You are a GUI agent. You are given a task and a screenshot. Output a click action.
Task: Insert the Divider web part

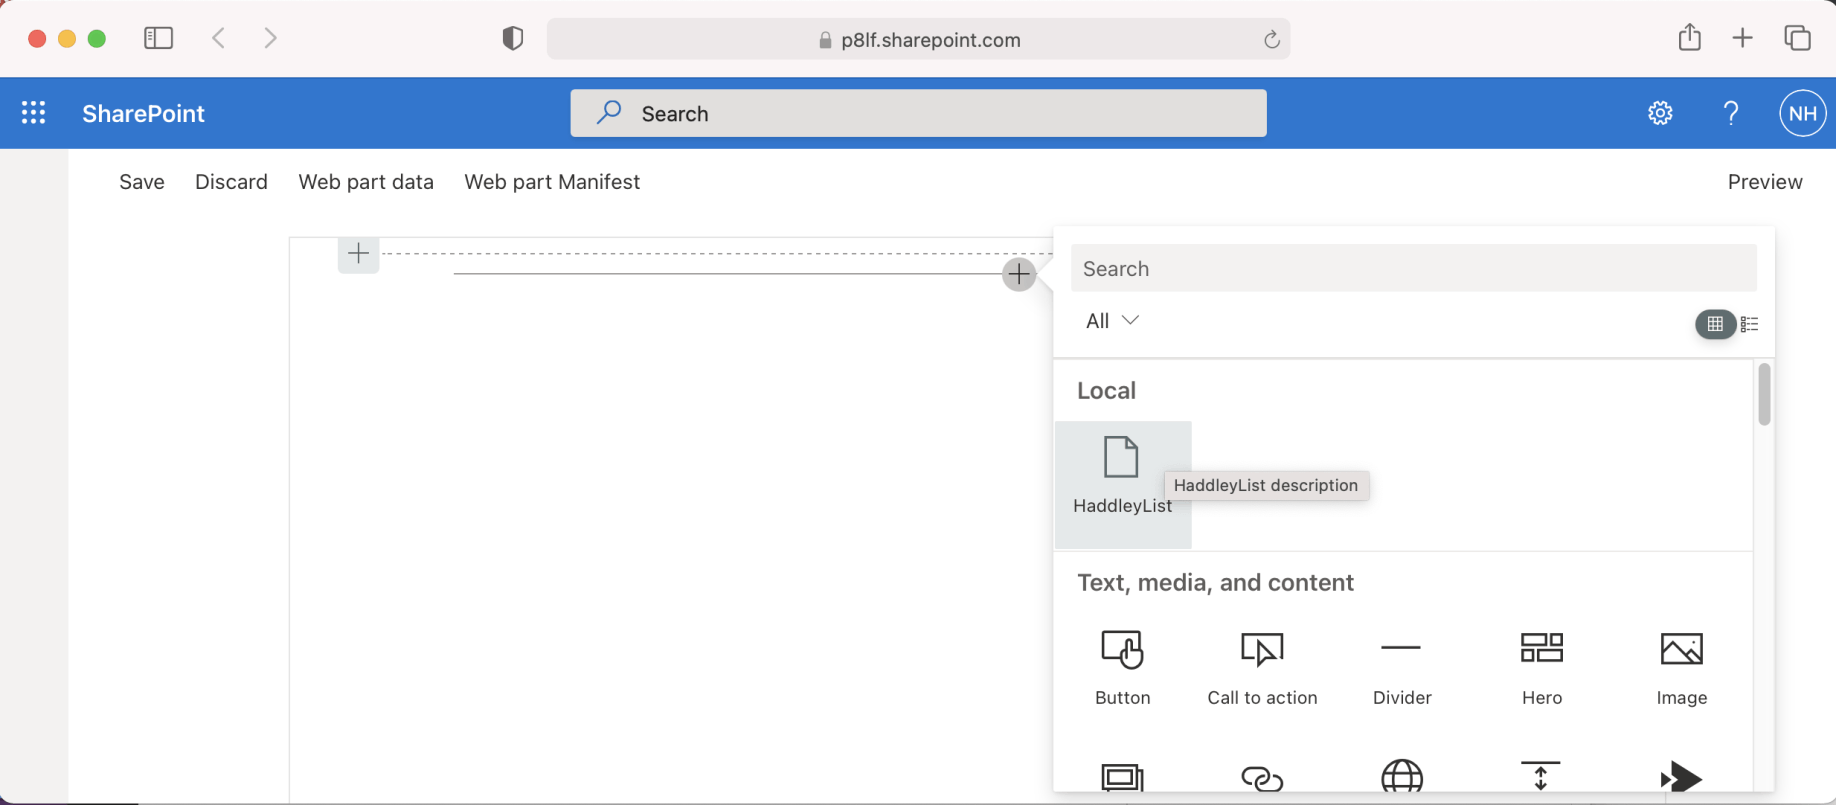(1402, 667)
